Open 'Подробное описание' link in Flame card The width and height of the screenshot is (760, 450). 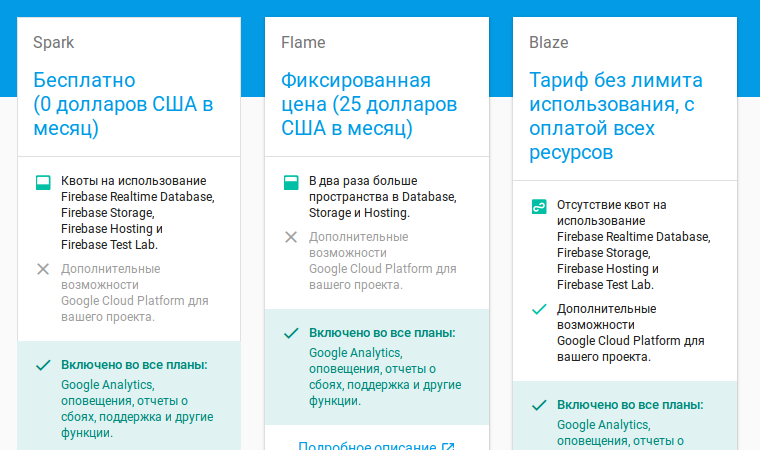tap(367, 446)
